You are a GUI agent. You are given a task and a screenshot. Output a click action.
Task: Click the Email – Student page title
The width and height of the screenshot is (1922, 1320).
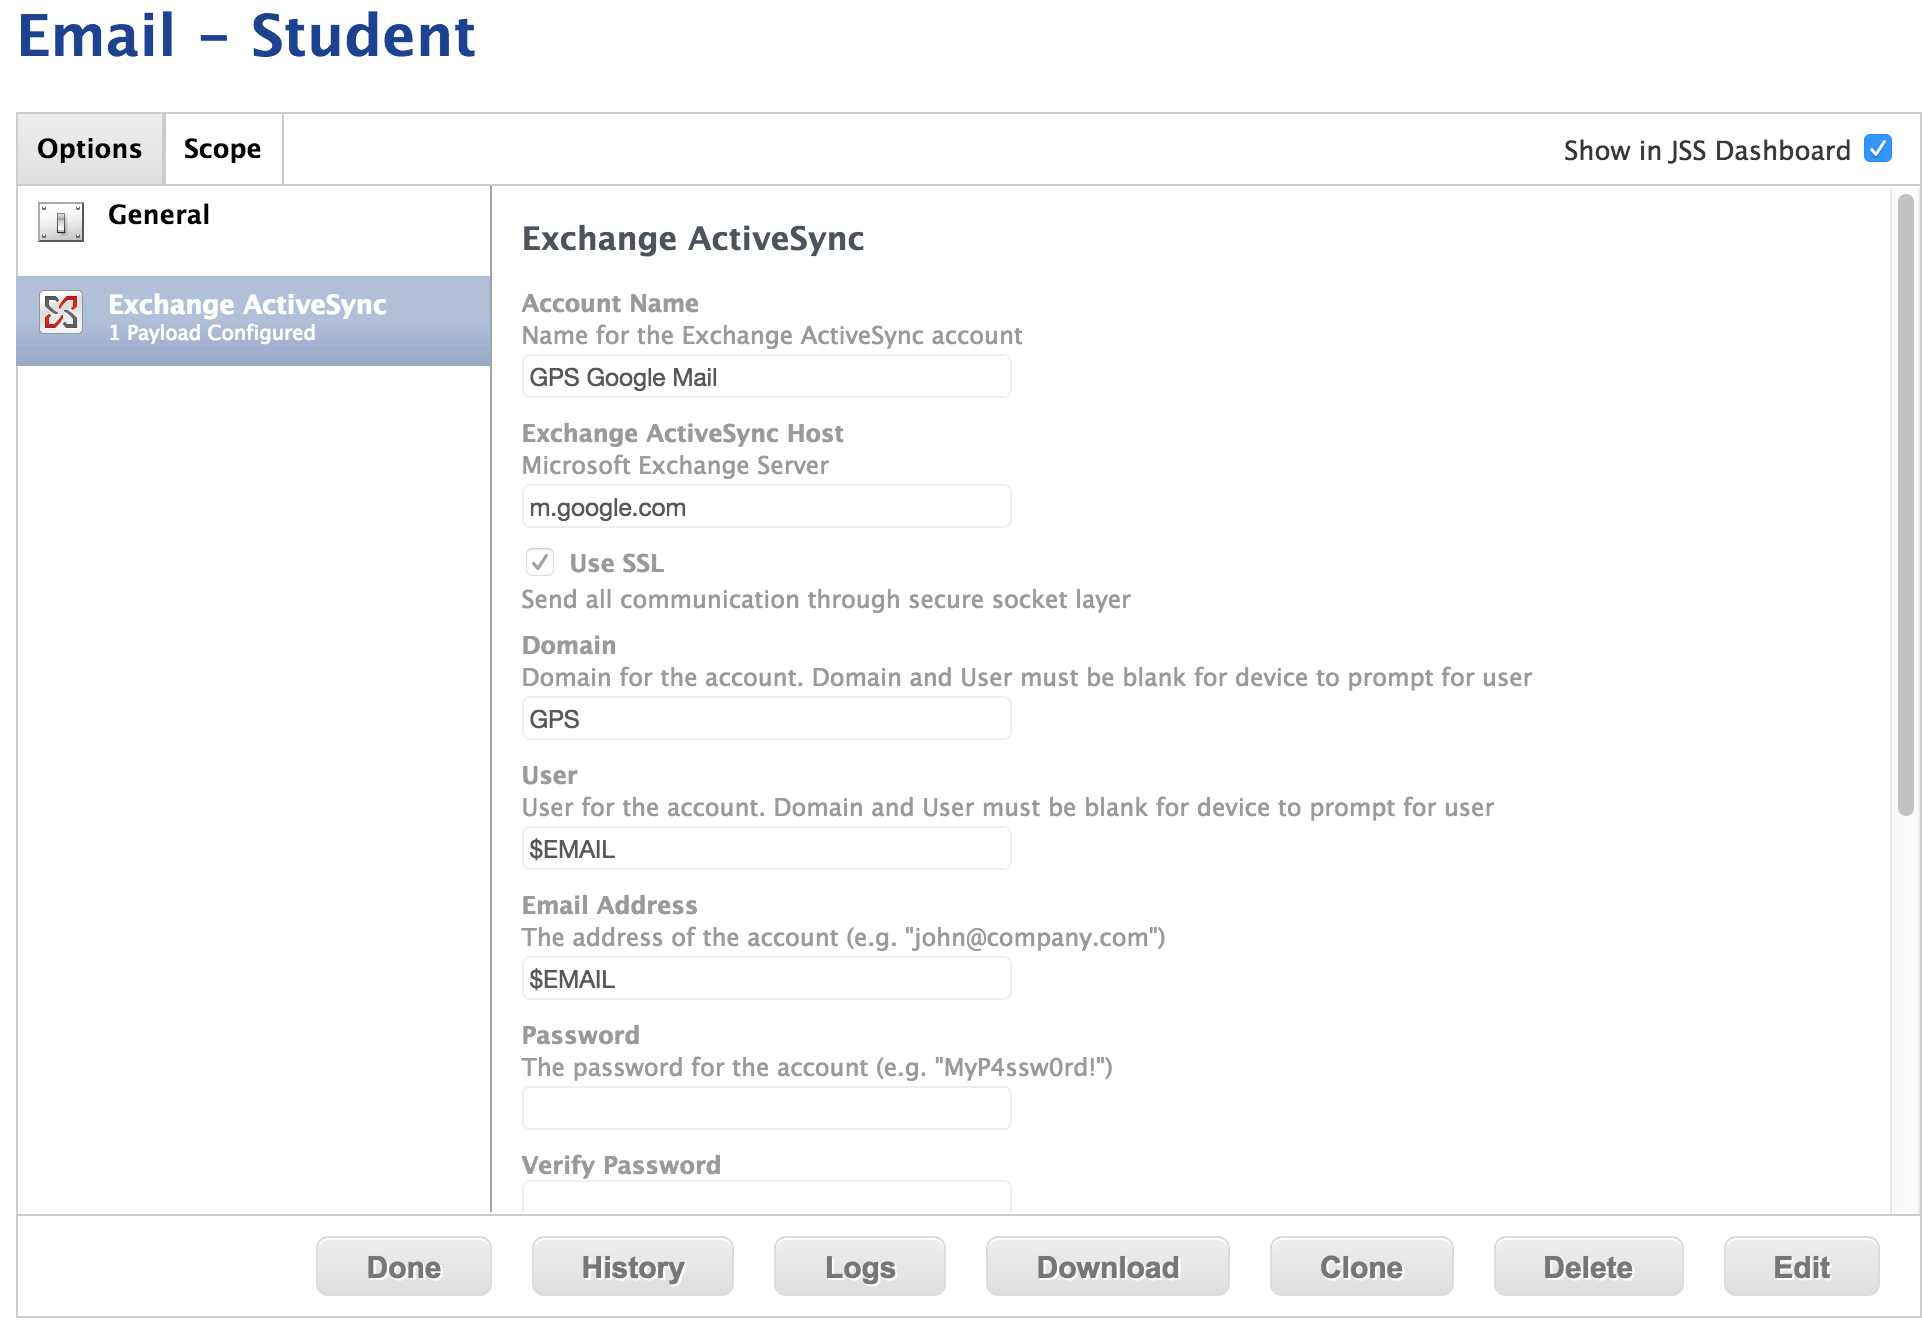pos(247,36)
